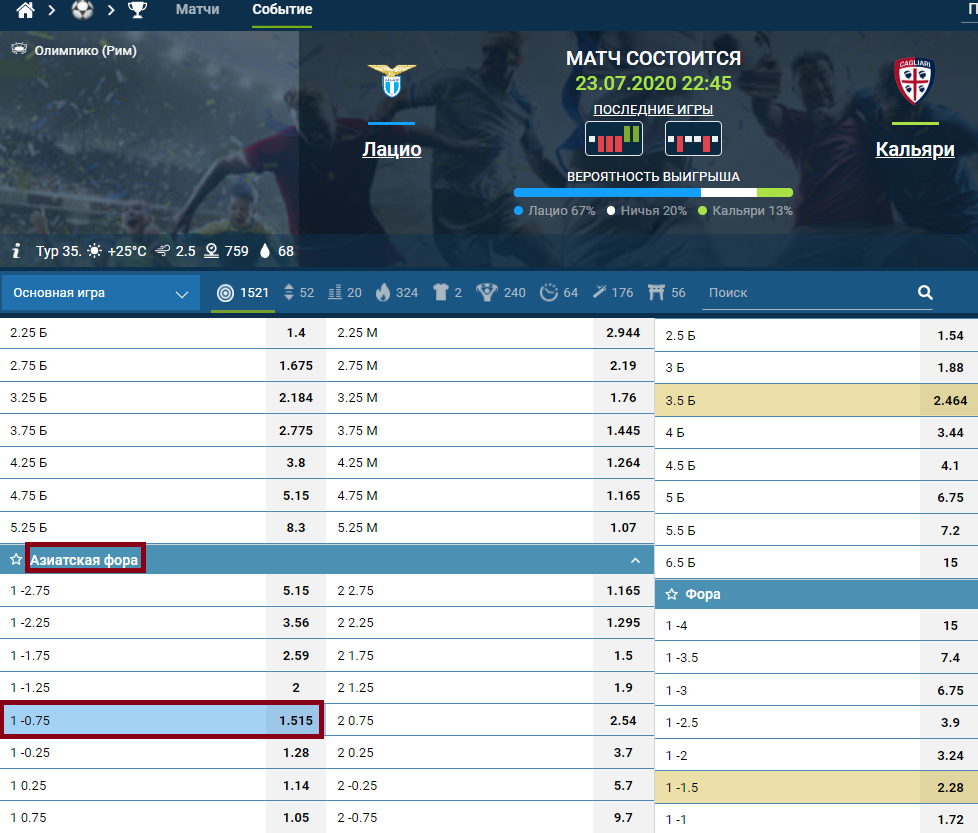
Task: Switch to the Матчи tab
Action: tap(197, 10)
